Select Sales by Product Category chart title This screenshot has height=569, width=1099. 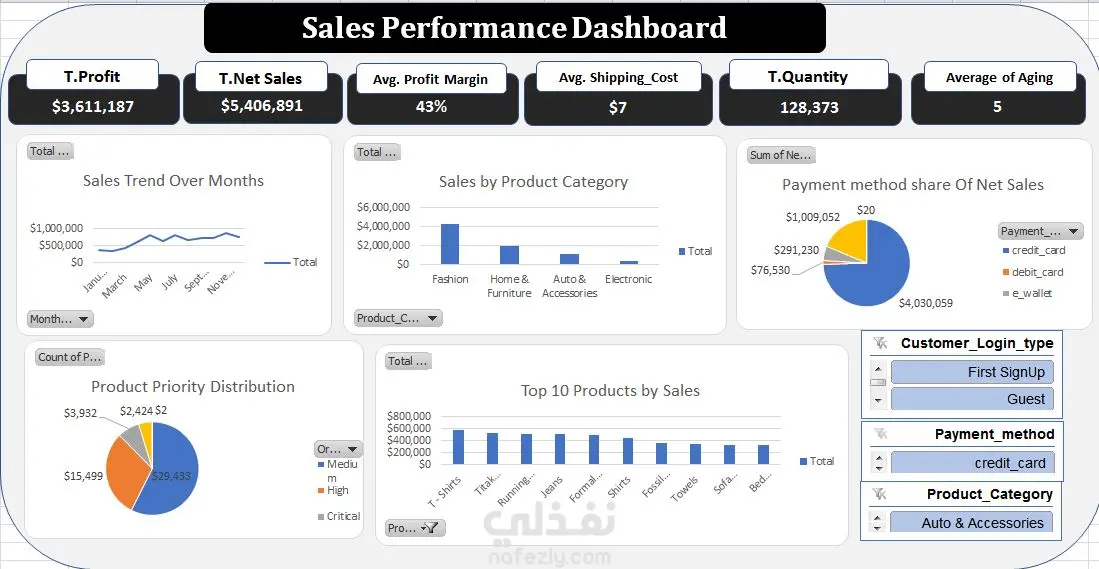533,182
